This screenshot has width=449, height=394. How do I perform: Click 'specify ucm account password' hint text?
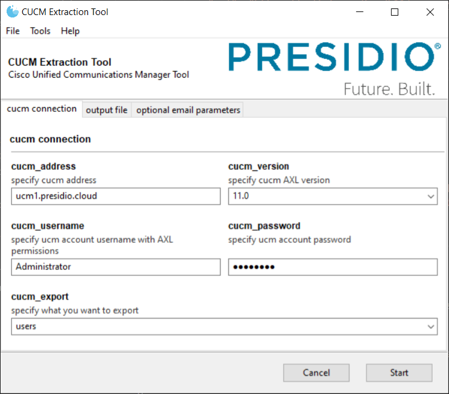[290, 240]
